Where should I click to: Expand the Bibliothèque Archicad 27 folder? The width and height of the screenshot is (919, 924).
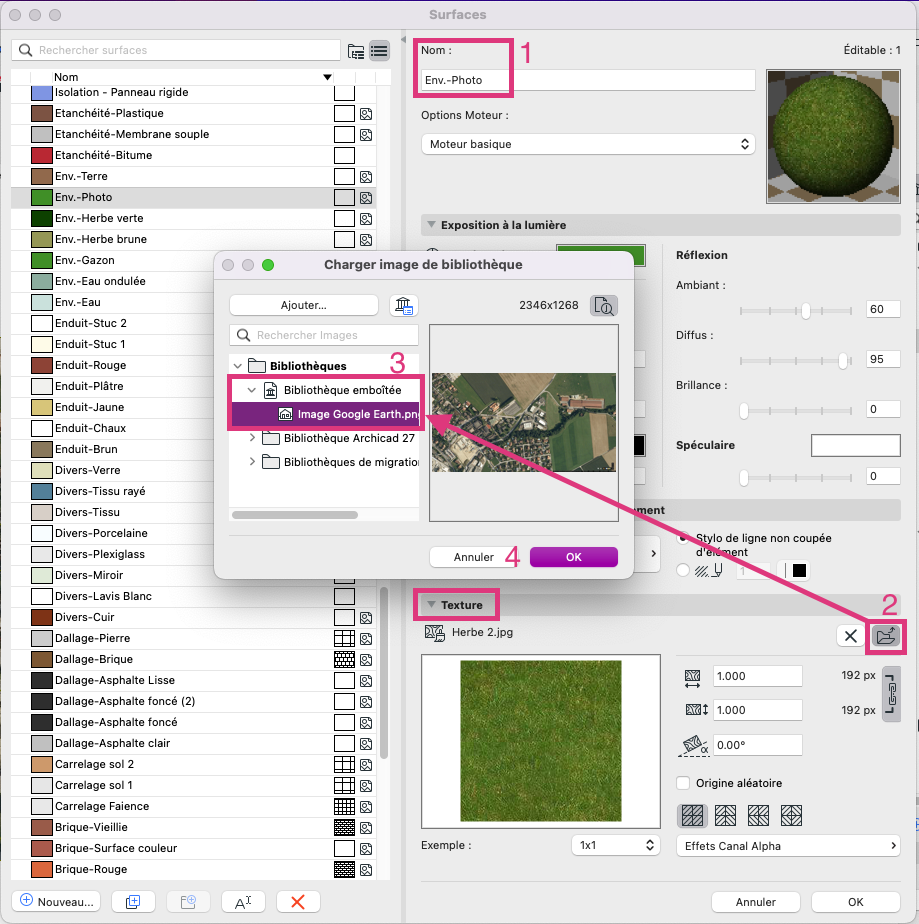point(252,438)
